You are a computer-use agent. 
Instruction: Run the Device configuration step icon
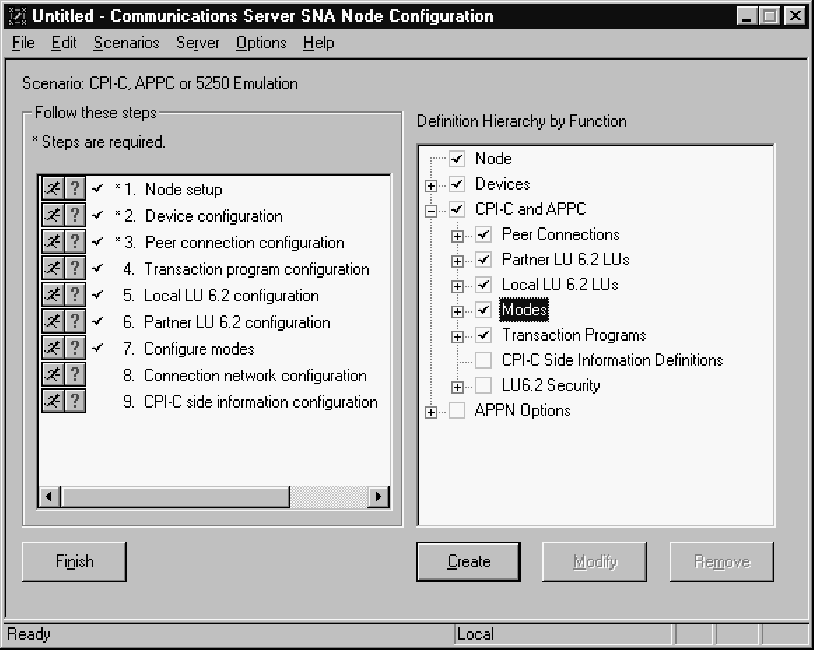coord(53,215)
